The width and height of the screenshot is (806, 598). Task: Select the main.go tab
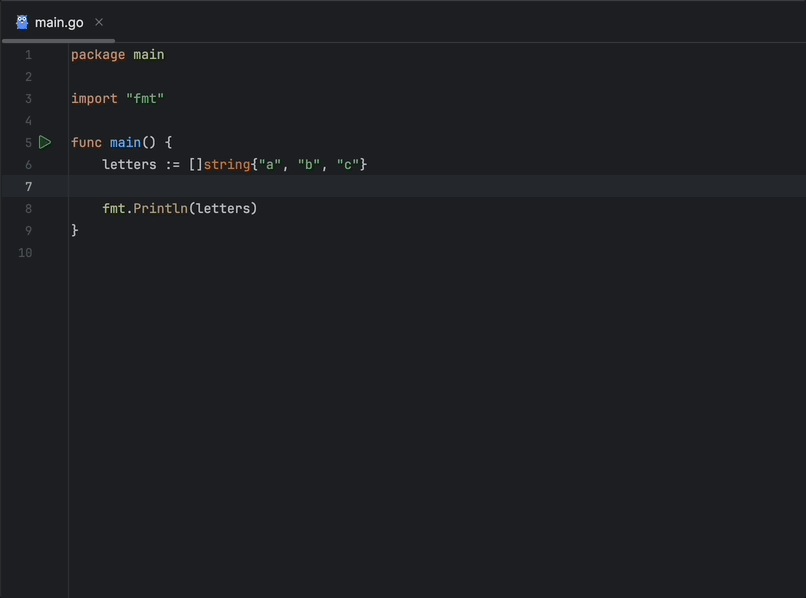pyautogui.click(x=59, y=22)
